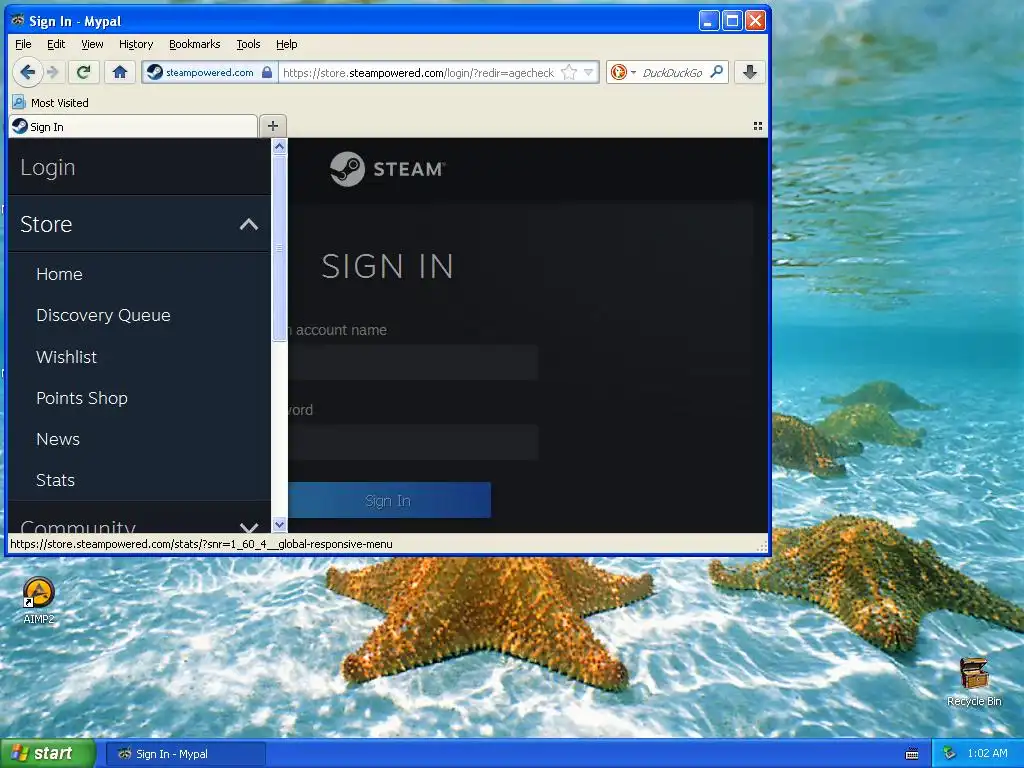Open the Points Shop link
The height and width of the screenshot is (768, 1024).
82,398
